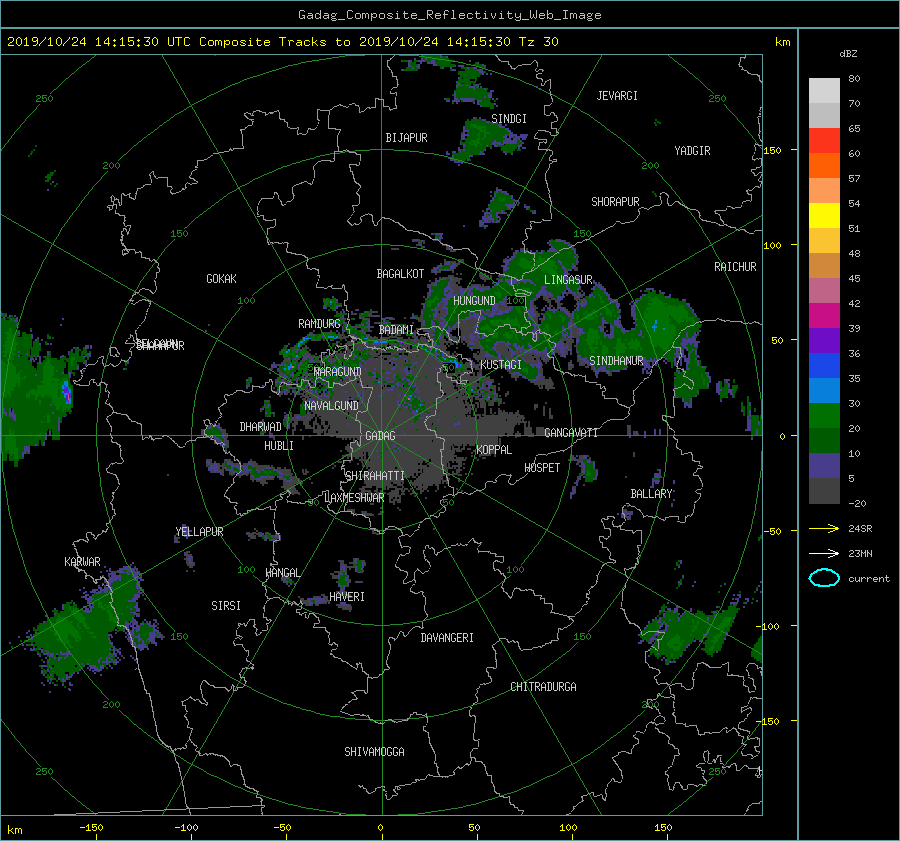Click the KOPPAL city label
Viewport: 900px width, 841px height.
click(x=494, y=450)
